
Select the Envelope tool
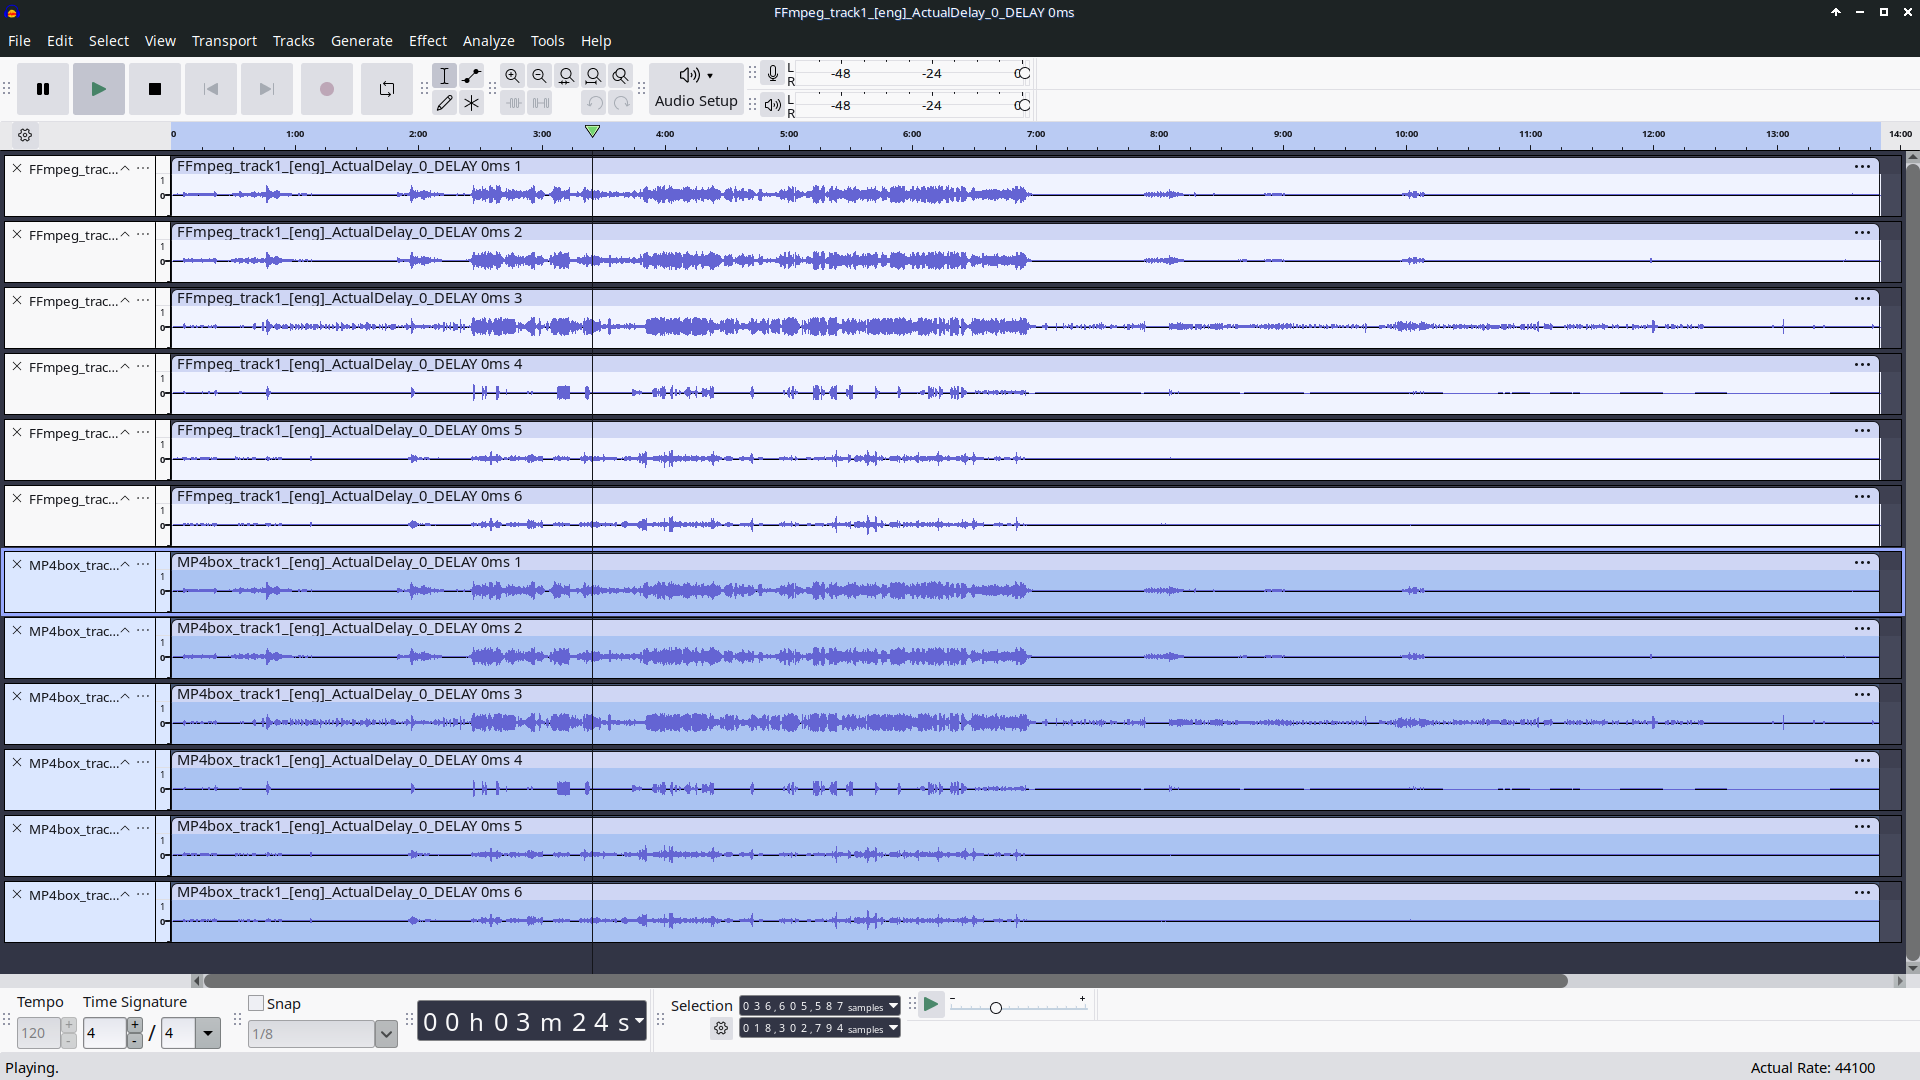tap(471, 76)
